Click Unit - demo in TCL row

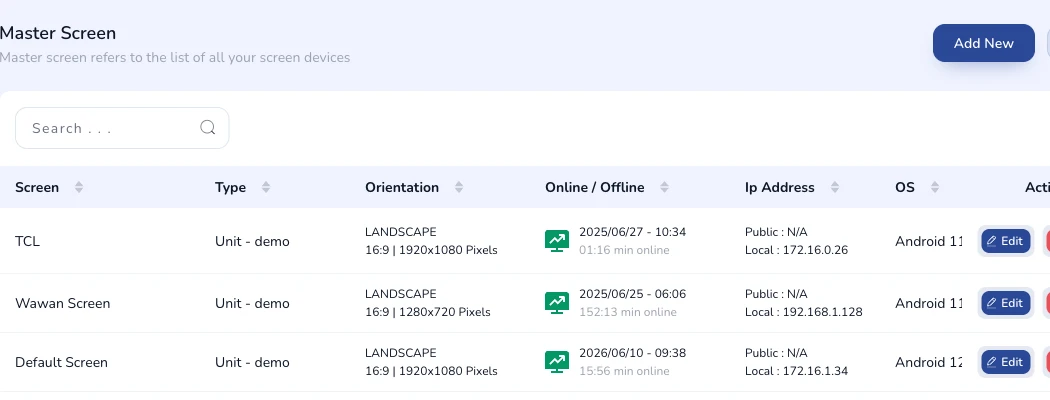tap(252, 241)
